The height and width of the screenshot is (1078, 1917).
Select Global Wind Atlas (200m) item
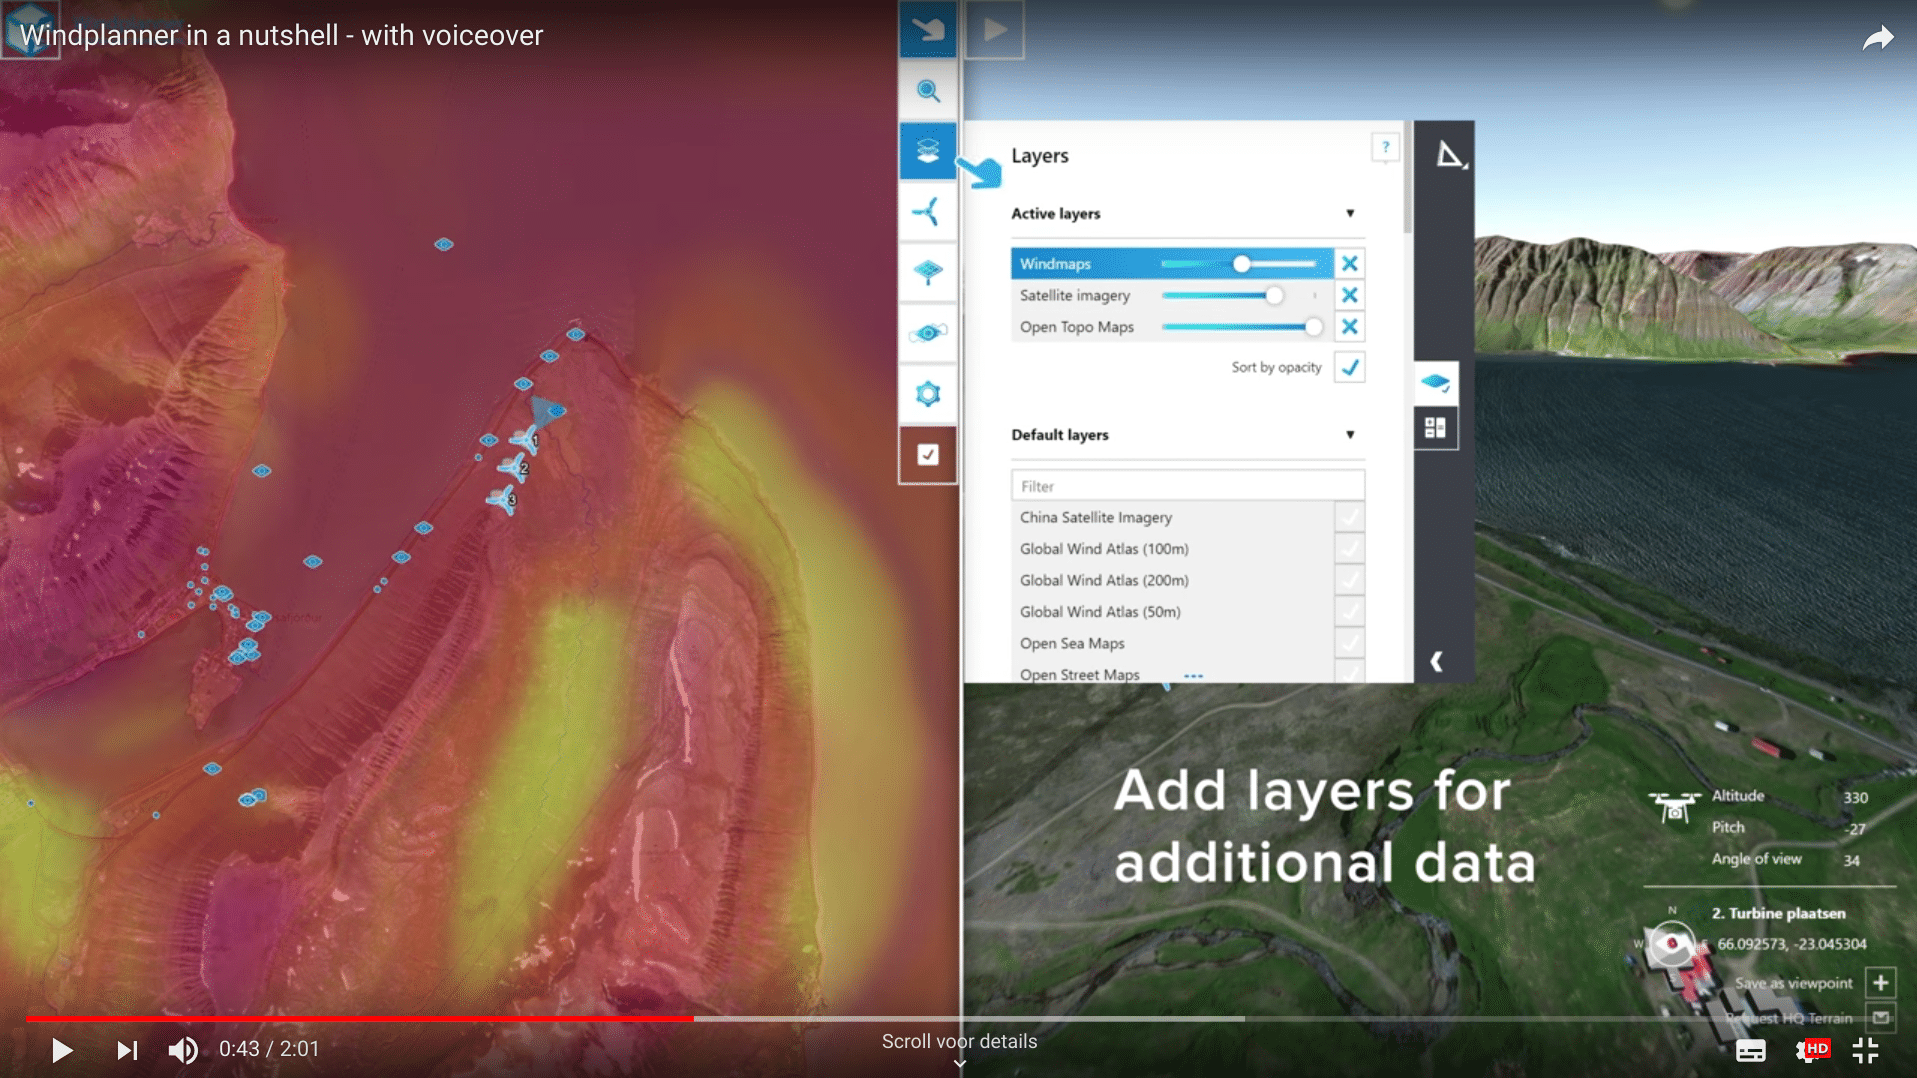1172,581
